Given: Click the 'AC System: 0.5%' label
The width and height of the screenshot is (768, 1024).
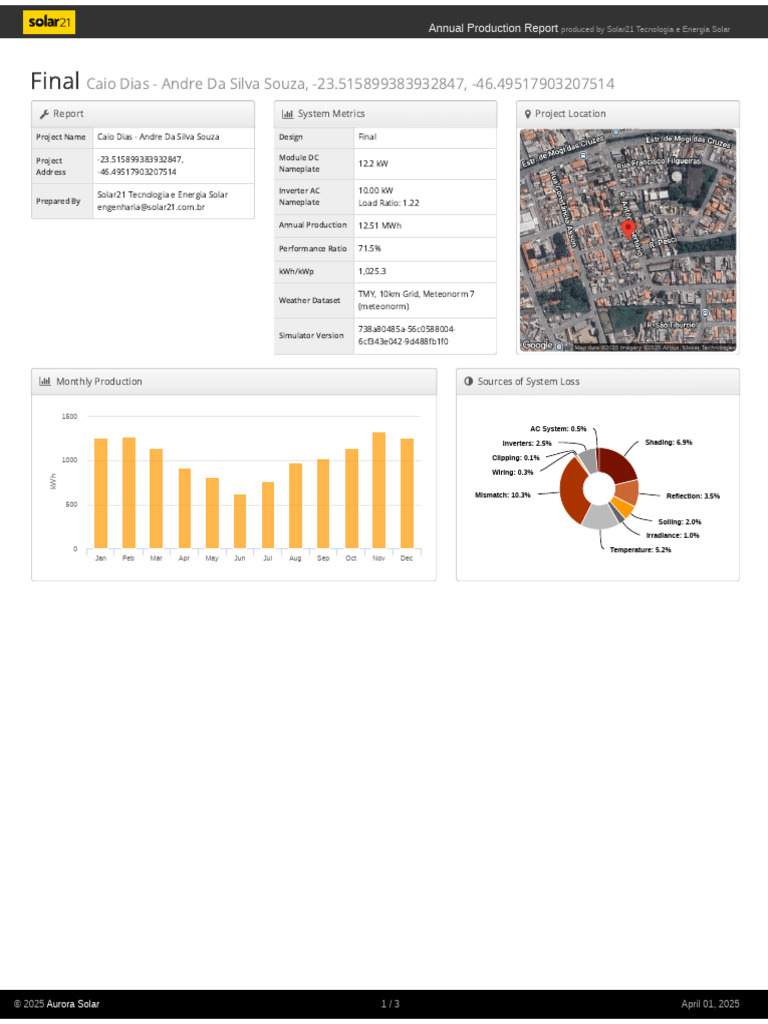Looking at the screenshot, I should tap(558, 429).
